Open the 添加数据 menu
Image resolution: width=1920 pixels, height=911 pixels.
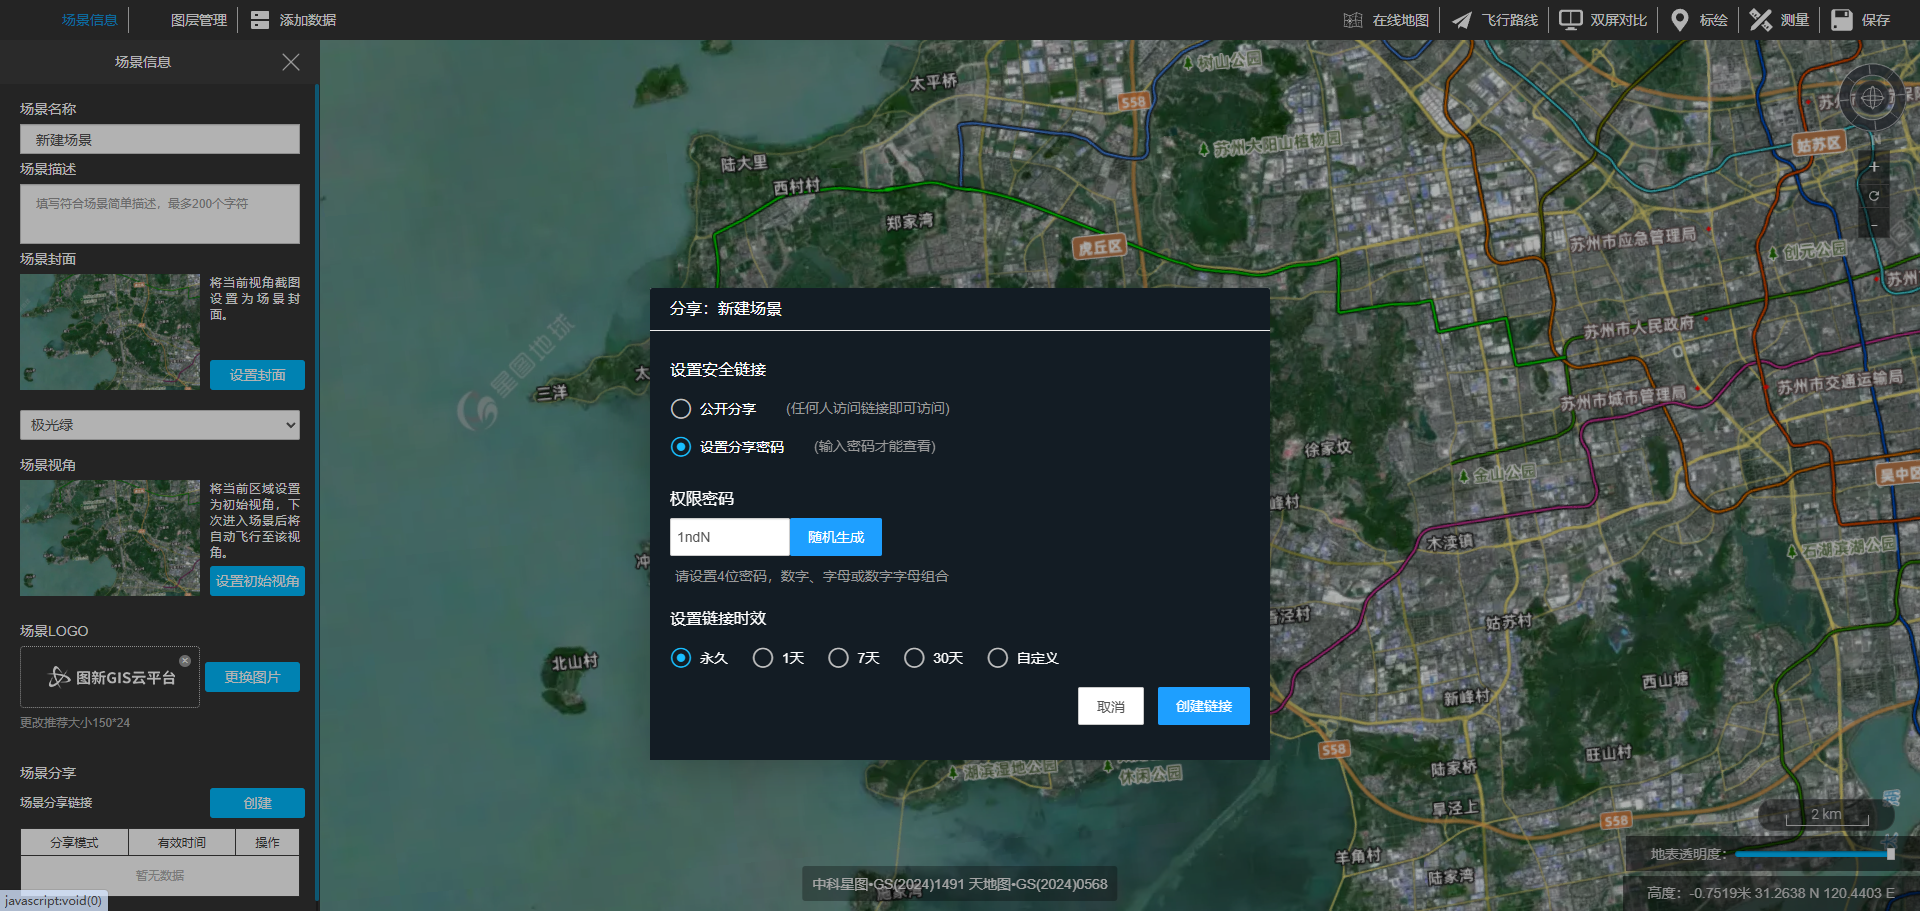pyautogui.click(x=293, y=20)
